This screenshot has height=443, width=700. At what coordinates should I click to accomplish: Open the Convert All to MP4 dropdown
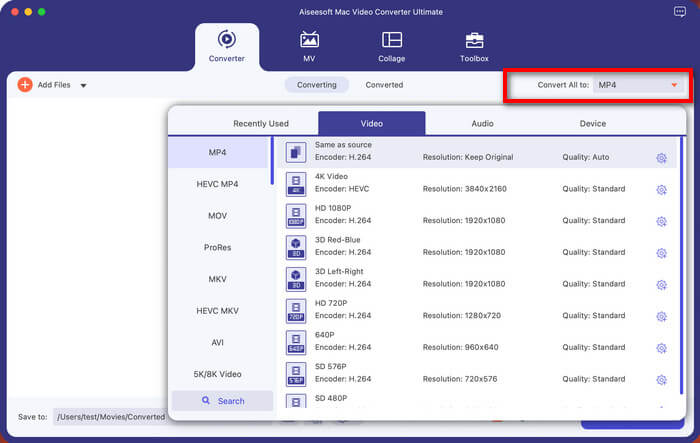click(638, 85)
